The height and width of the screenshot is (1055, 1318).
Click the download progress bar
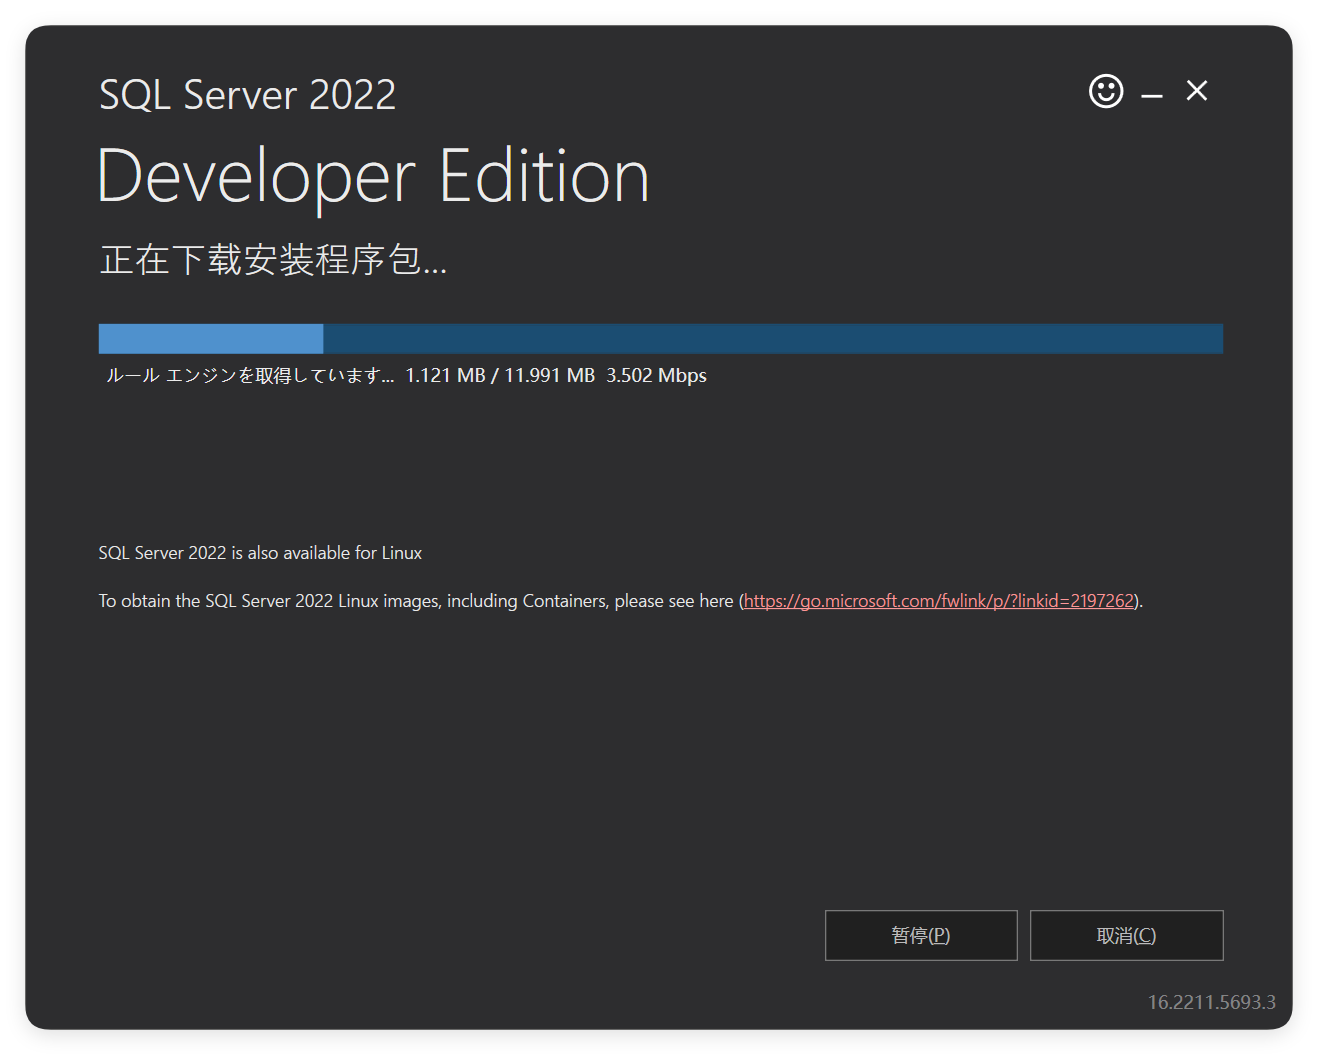coord(660,338)
